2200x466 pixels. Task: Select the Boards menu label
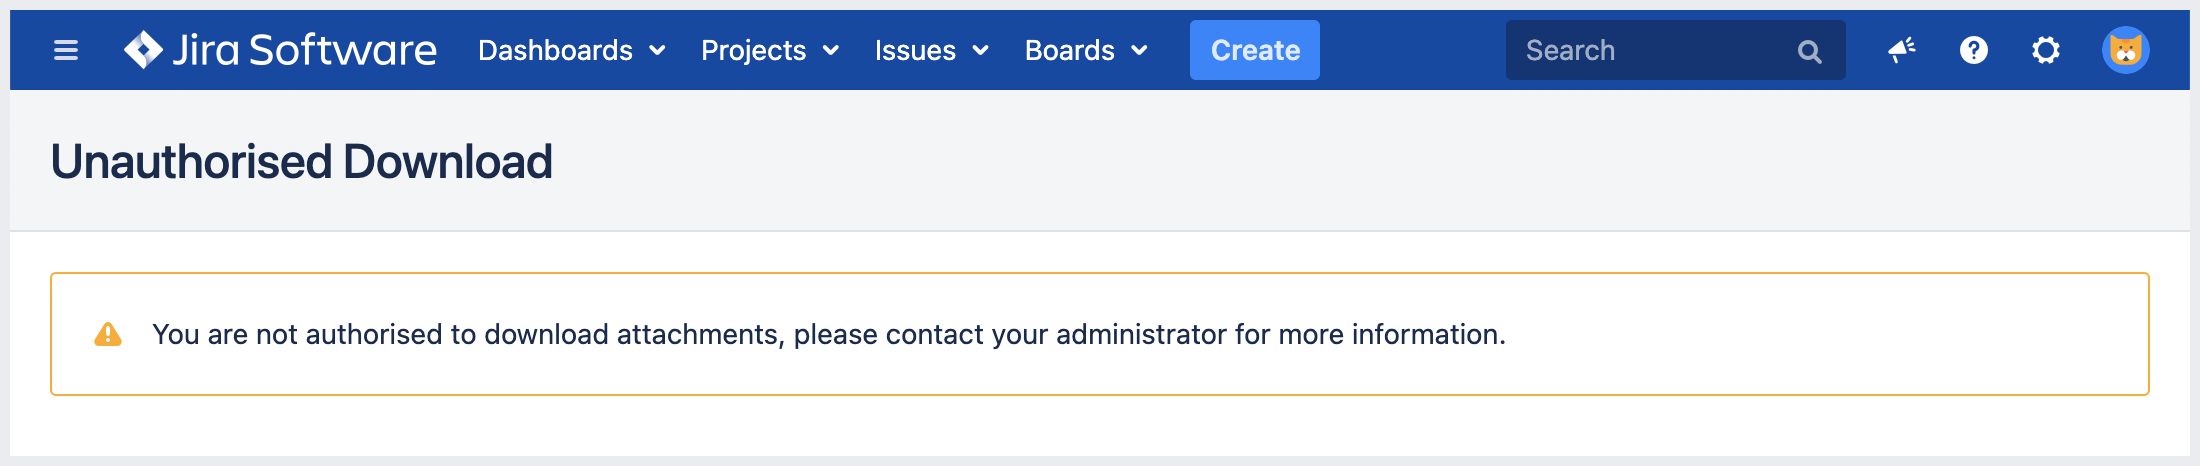pyautogui.click(x=1069, y=50)
